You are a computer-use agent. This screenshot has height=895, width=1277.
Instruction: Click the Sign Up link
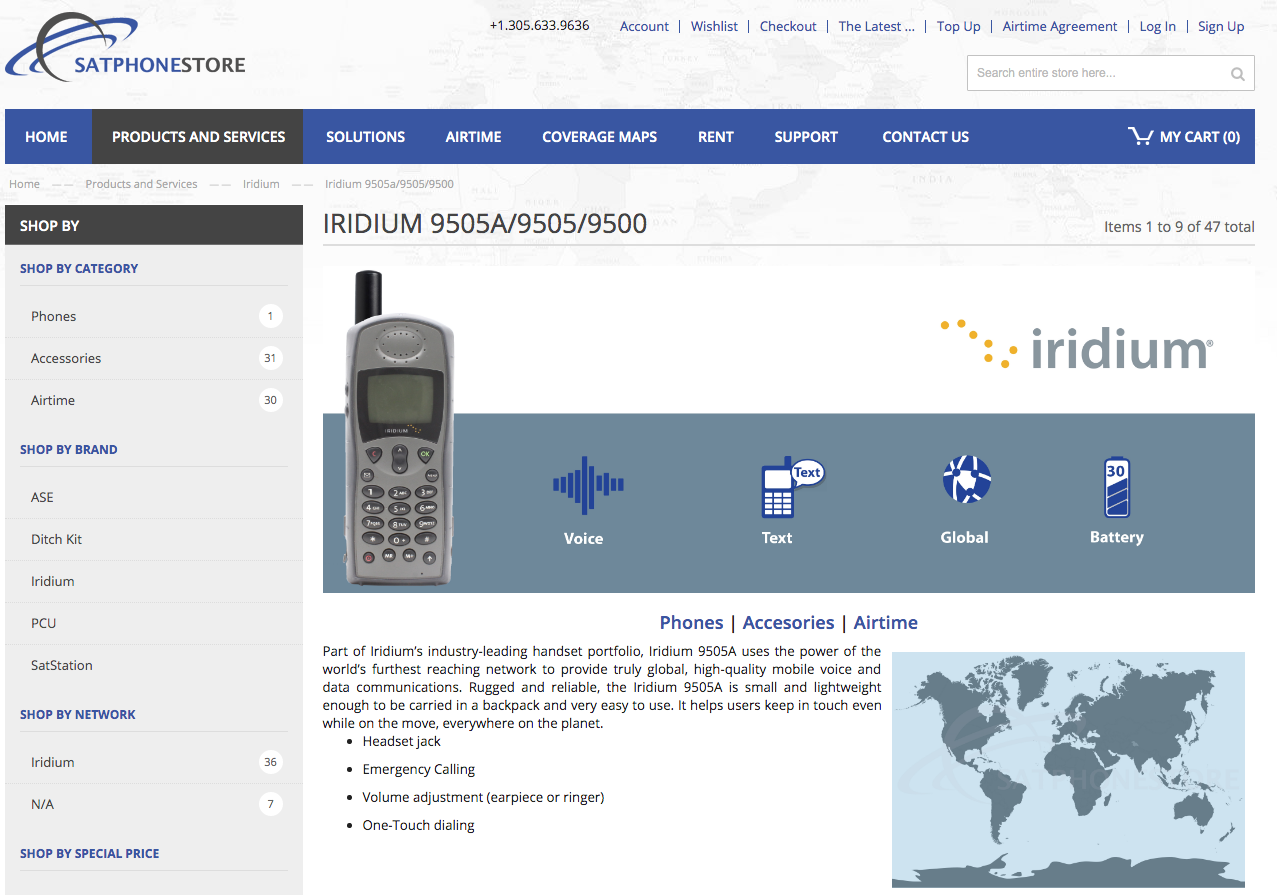click(x=1221, y=27)
